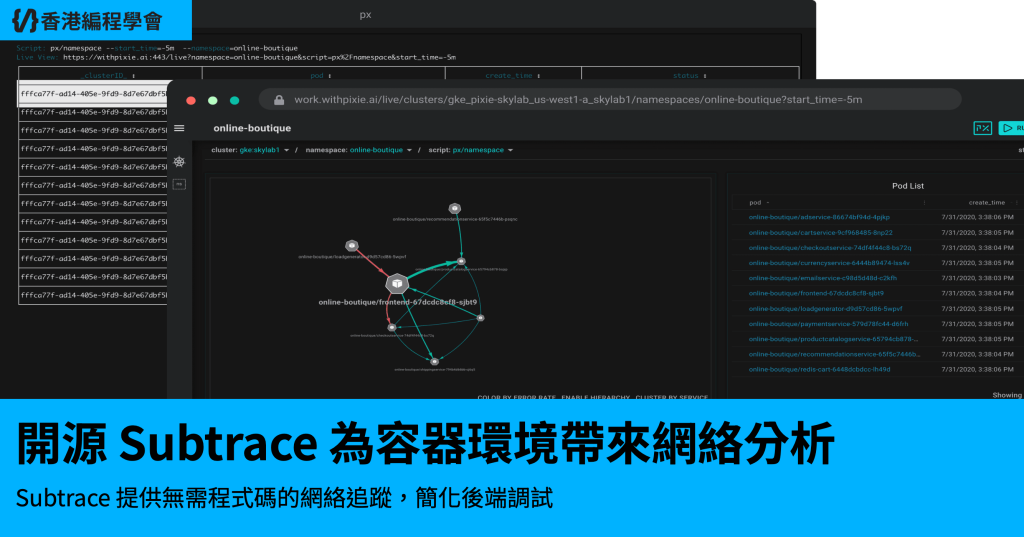
Task: Select the shippingservice pod node in graph
Action: 434,361
